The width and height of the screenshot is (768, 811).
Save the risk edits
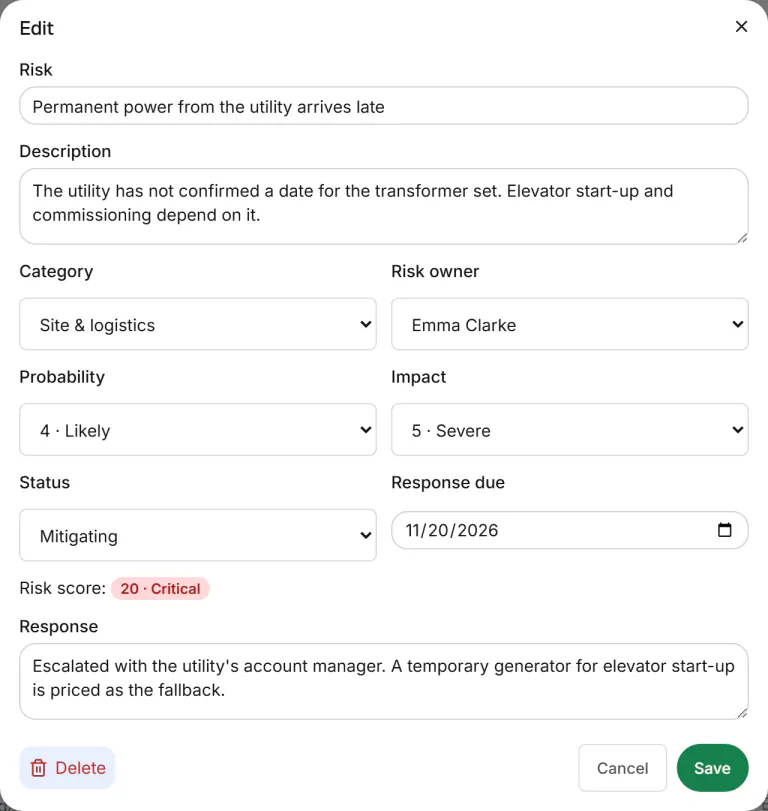tap(712, 768)
